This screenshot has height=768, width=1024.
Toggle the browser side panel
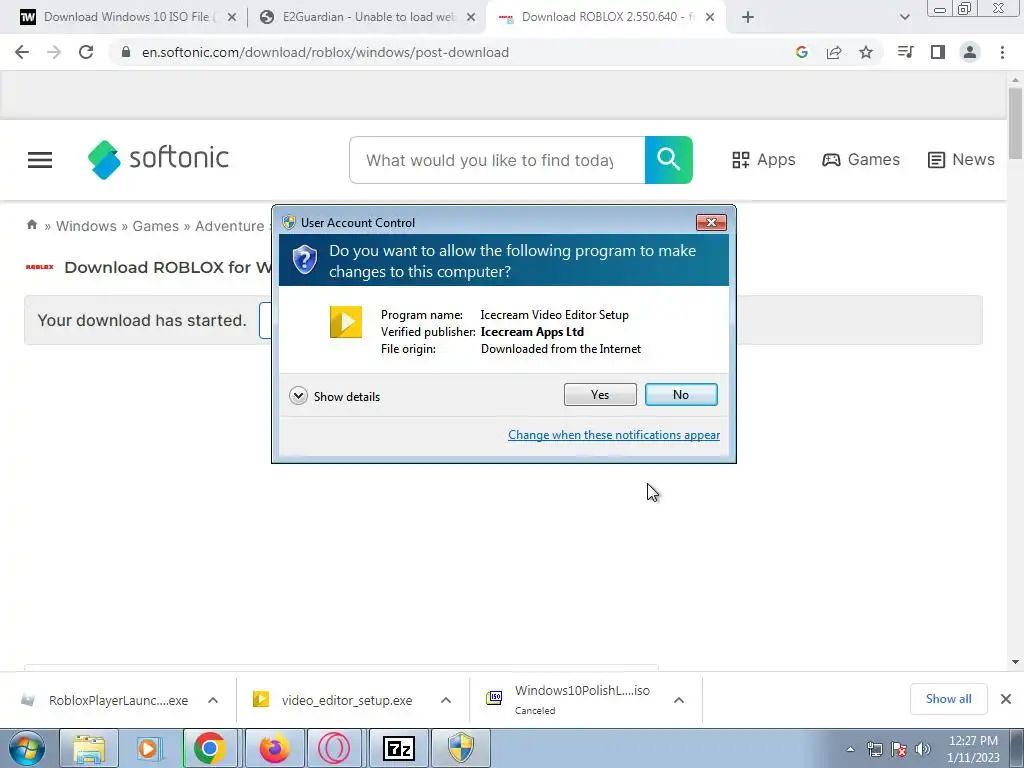(x=938, y=52)
